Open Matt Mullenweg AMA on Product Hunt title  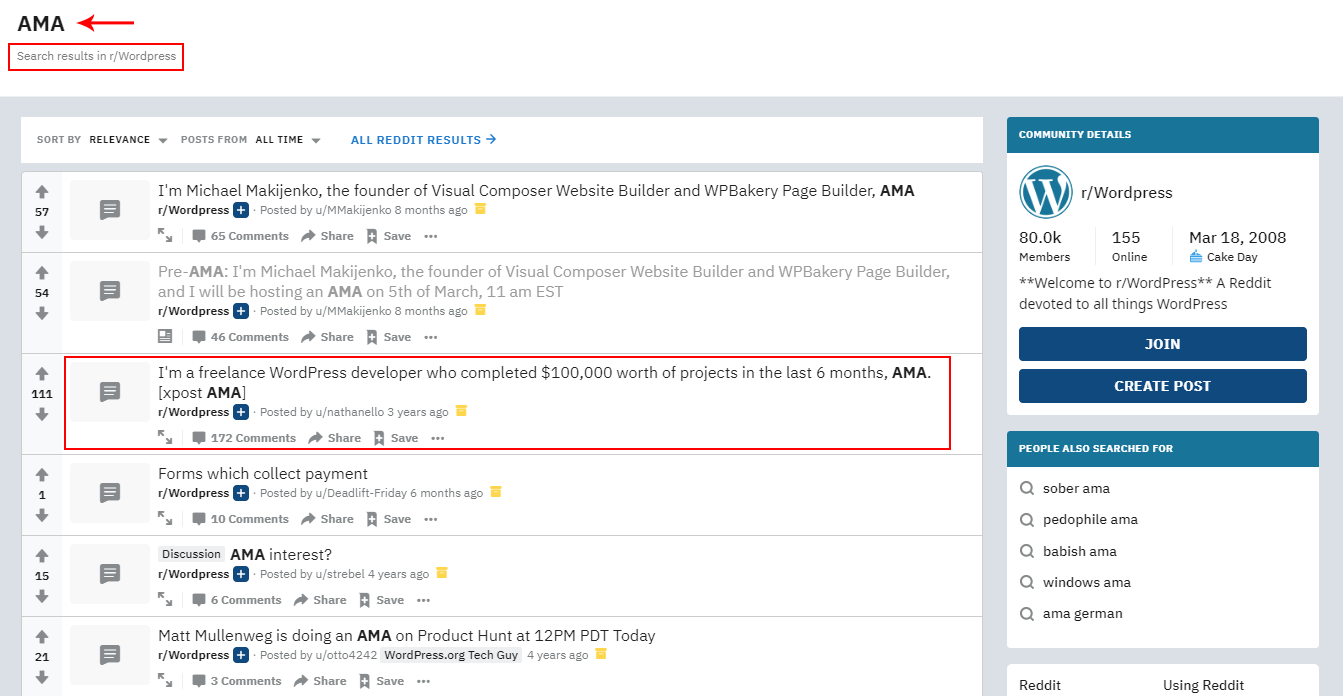pos(407,635)
